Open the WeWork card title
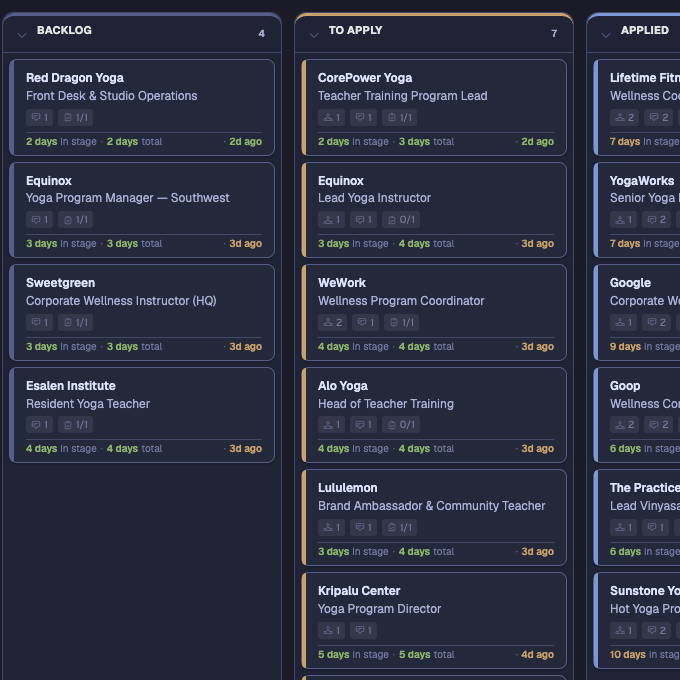680x680 pixels. [342, 283]
